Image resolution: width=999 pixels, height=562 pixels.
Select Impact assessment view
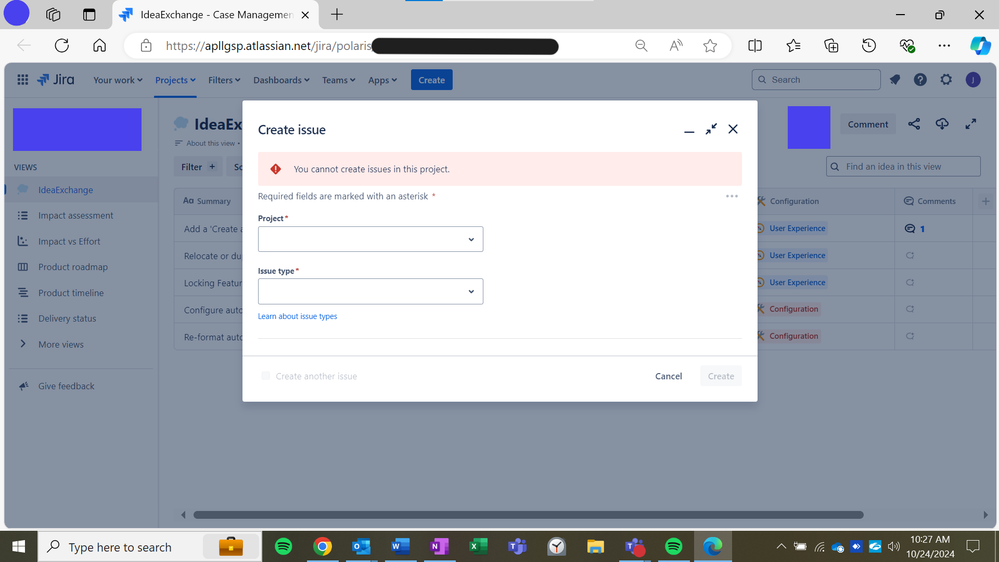click(x=76, y=215)
